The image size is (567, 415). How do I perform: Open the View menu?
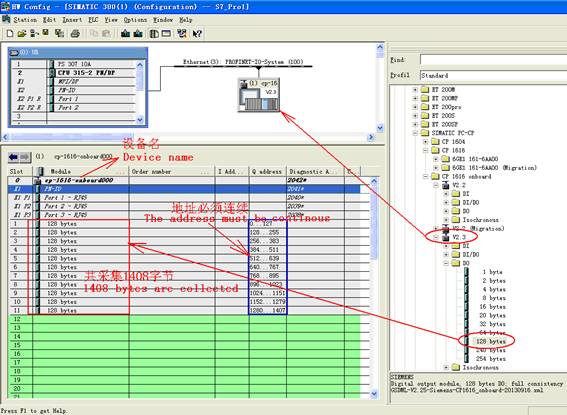111,20
